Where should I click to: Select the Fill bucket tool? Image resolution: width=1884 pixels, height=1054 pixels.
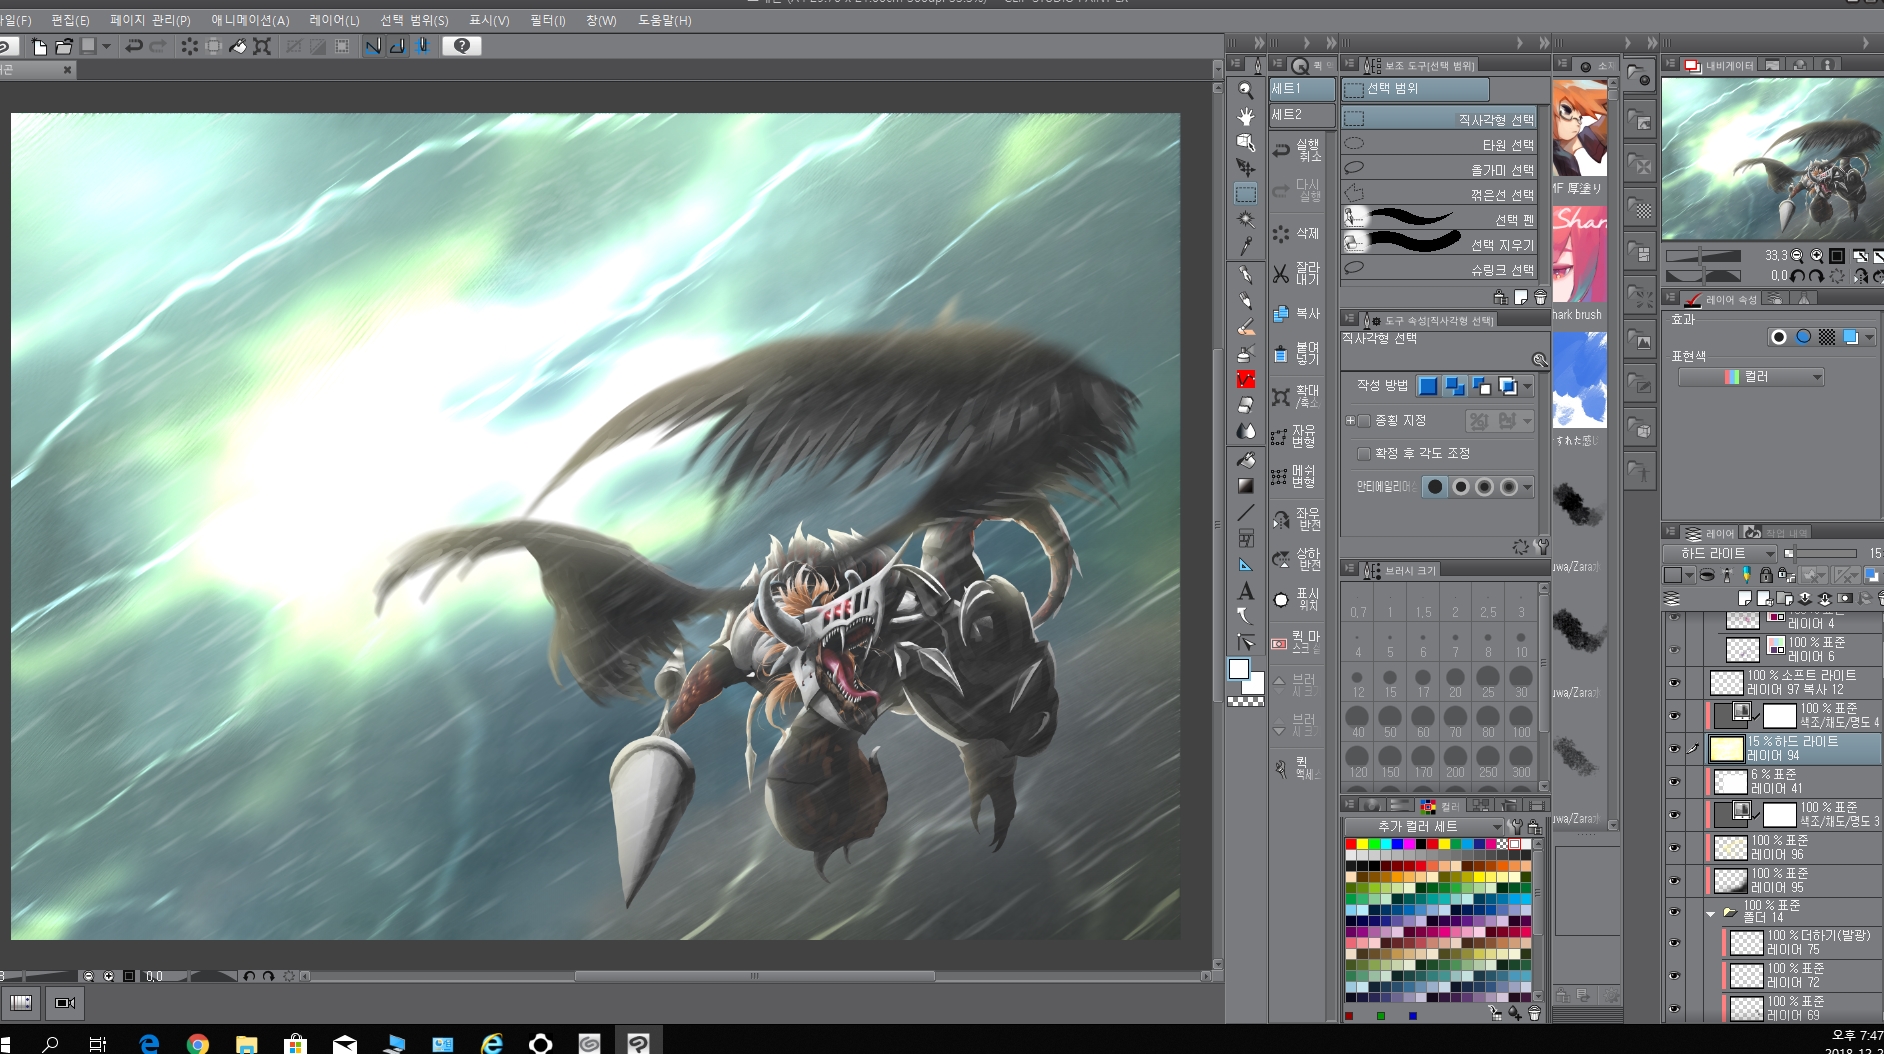pos(1245,460)
